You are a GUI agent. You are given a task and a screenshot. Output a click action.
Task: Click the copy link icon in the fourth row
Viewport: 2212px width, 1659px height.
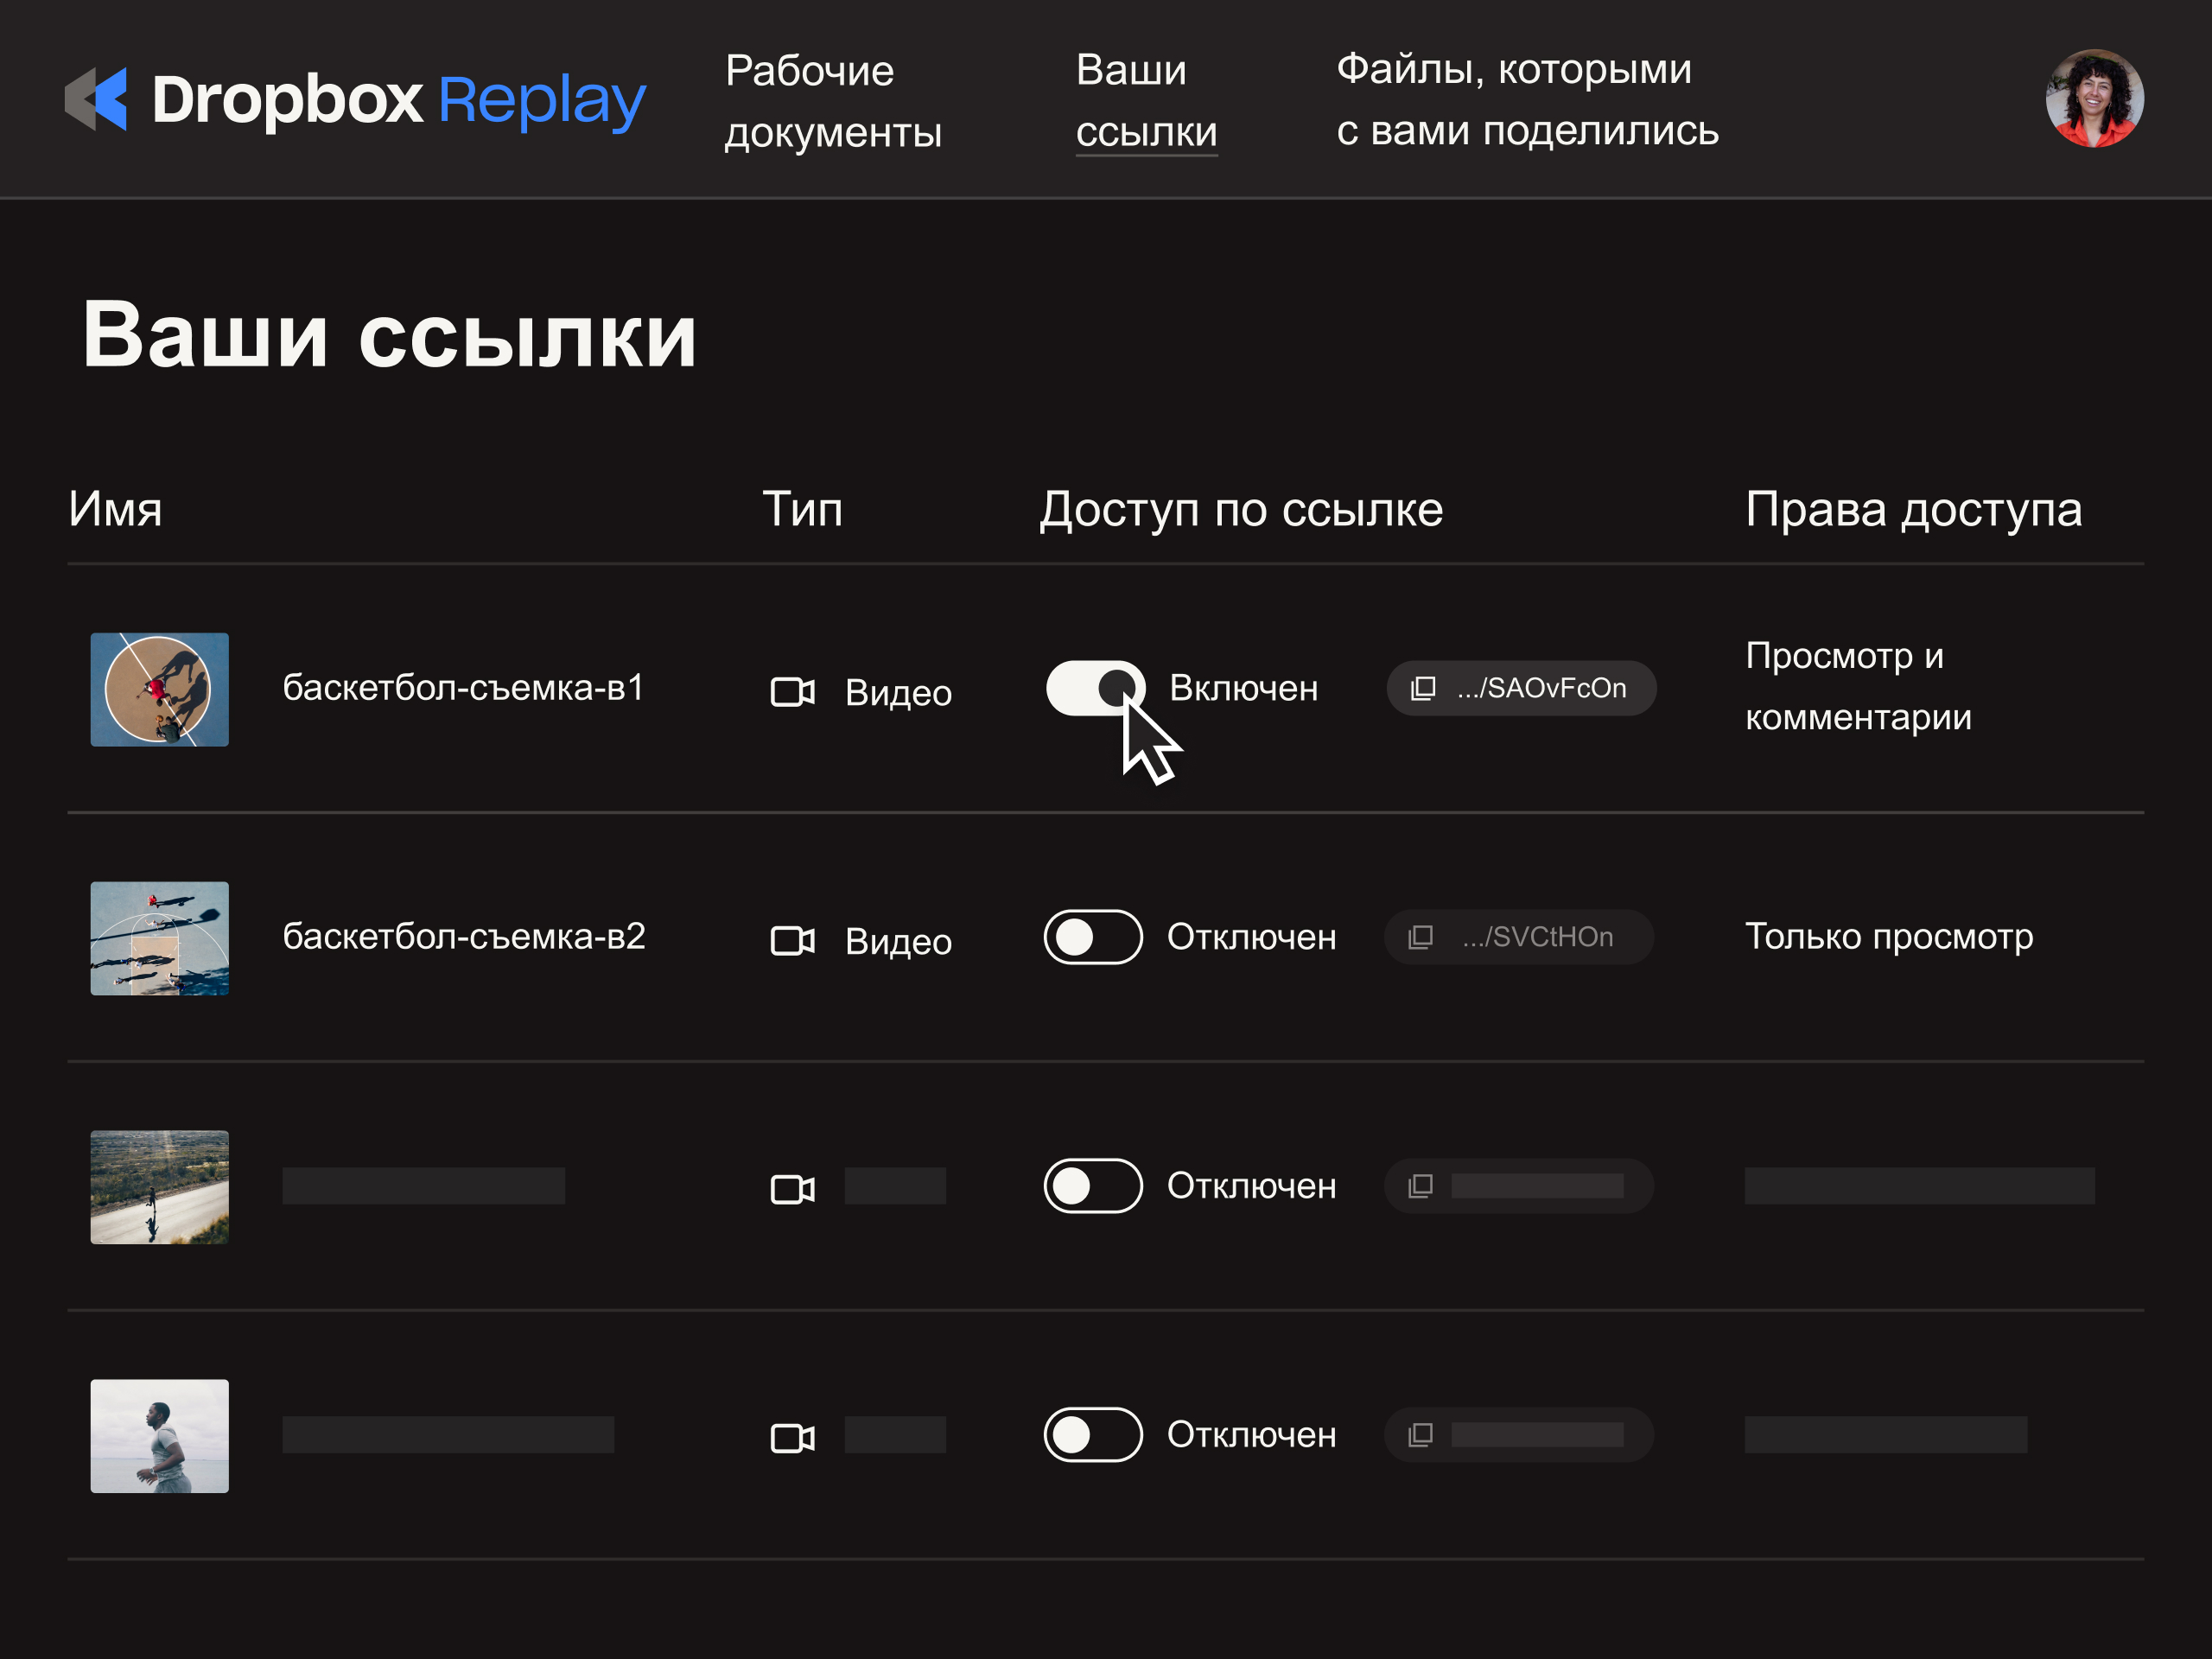click(1420, 1435)
